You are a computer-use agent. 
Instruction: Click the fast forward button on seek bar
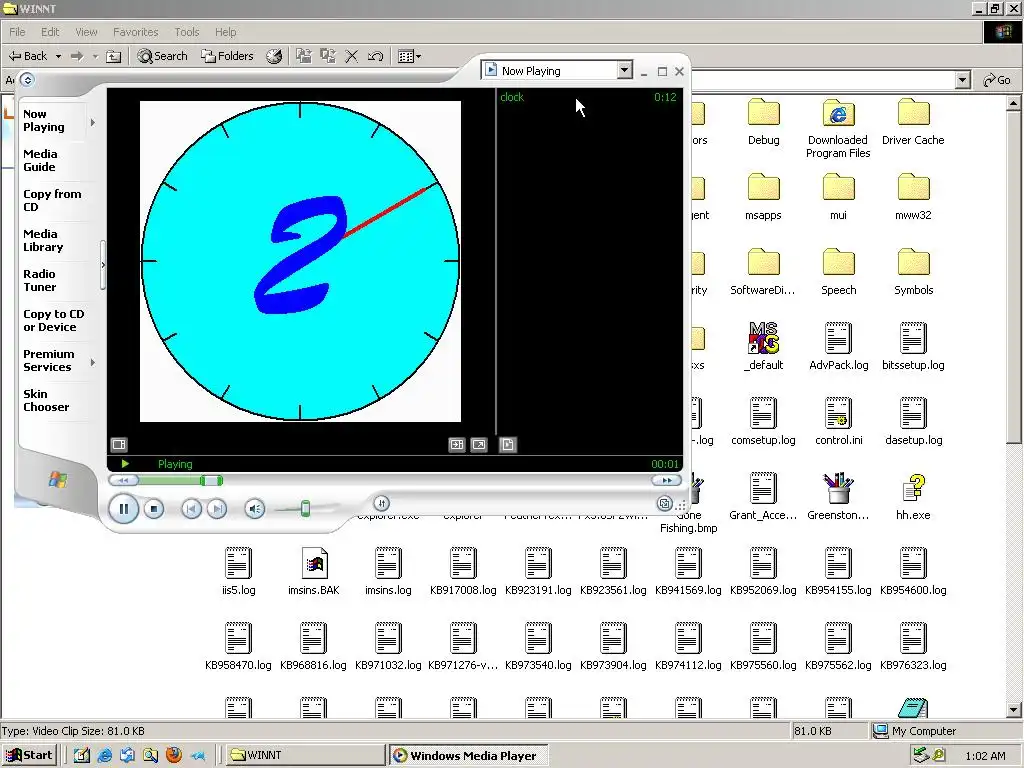[666, 481]
